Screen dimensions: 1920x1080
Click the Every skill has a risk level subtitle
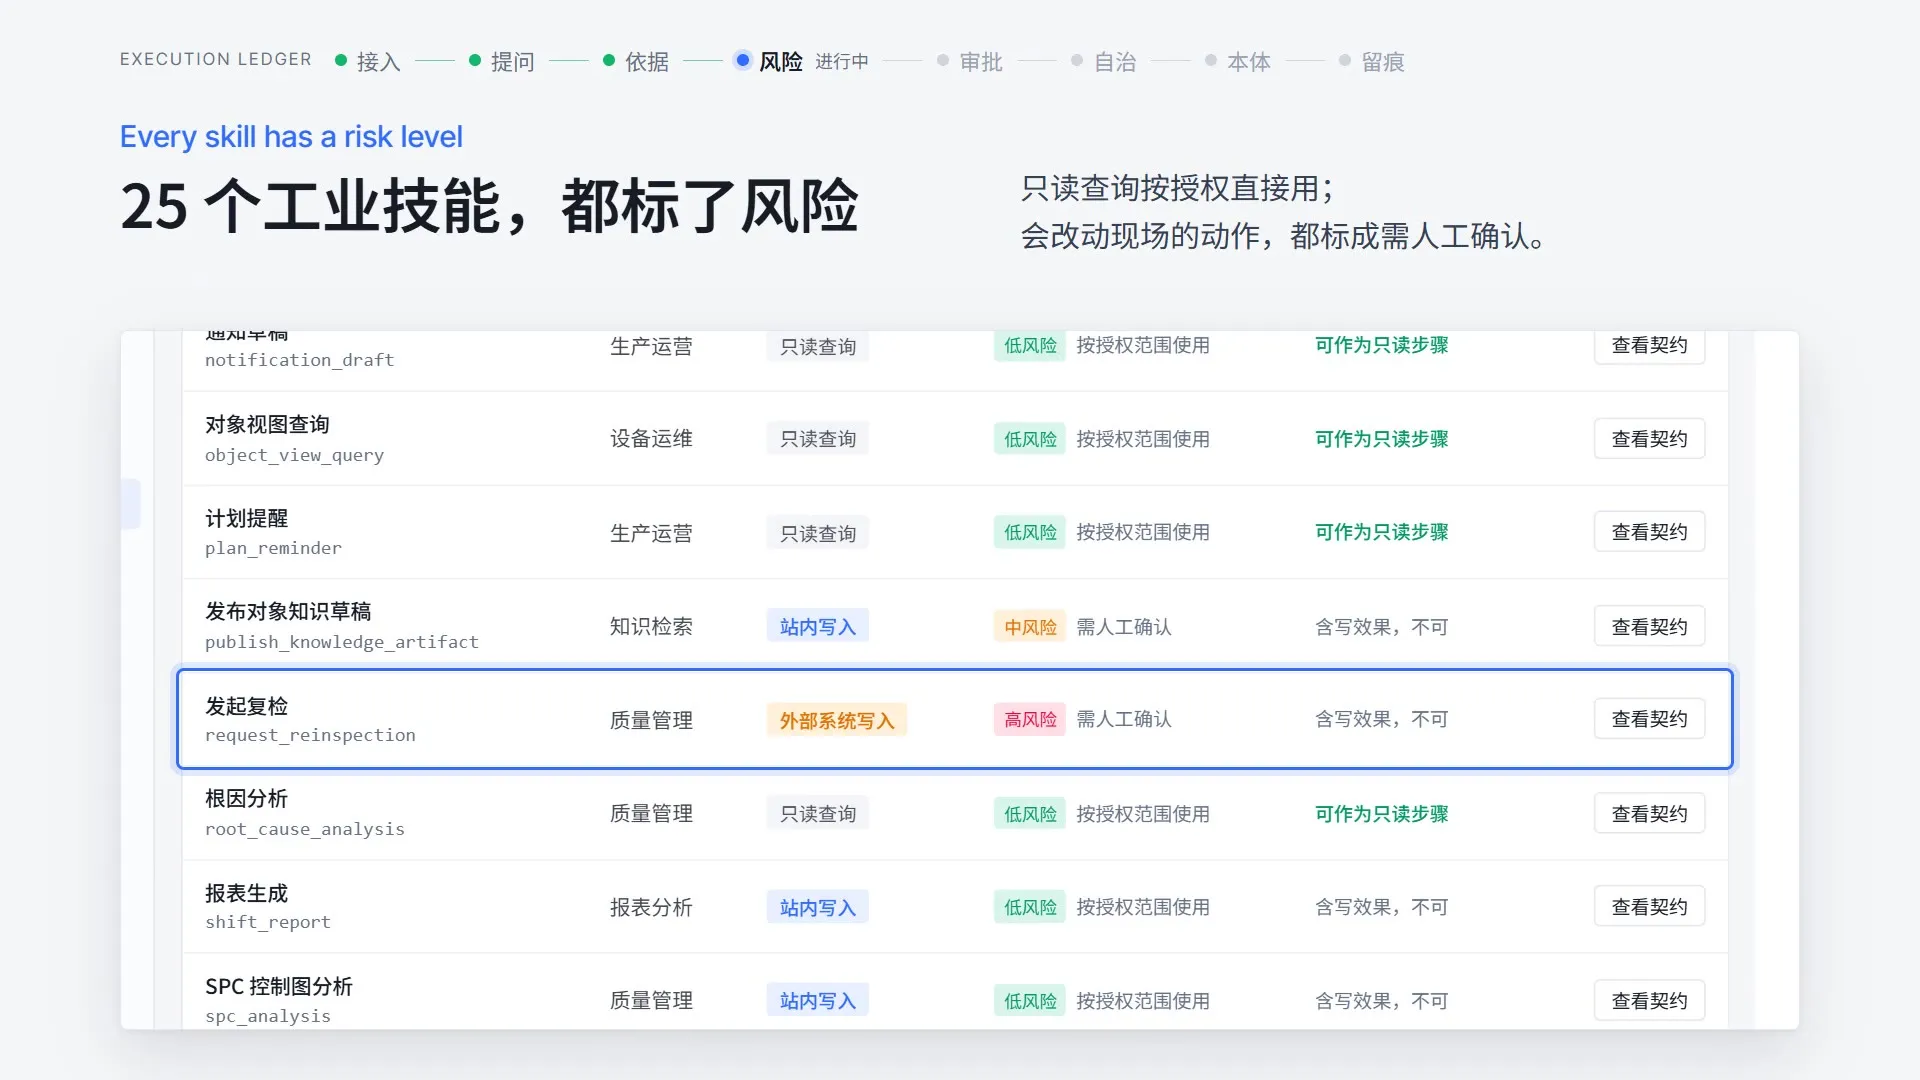291,136
